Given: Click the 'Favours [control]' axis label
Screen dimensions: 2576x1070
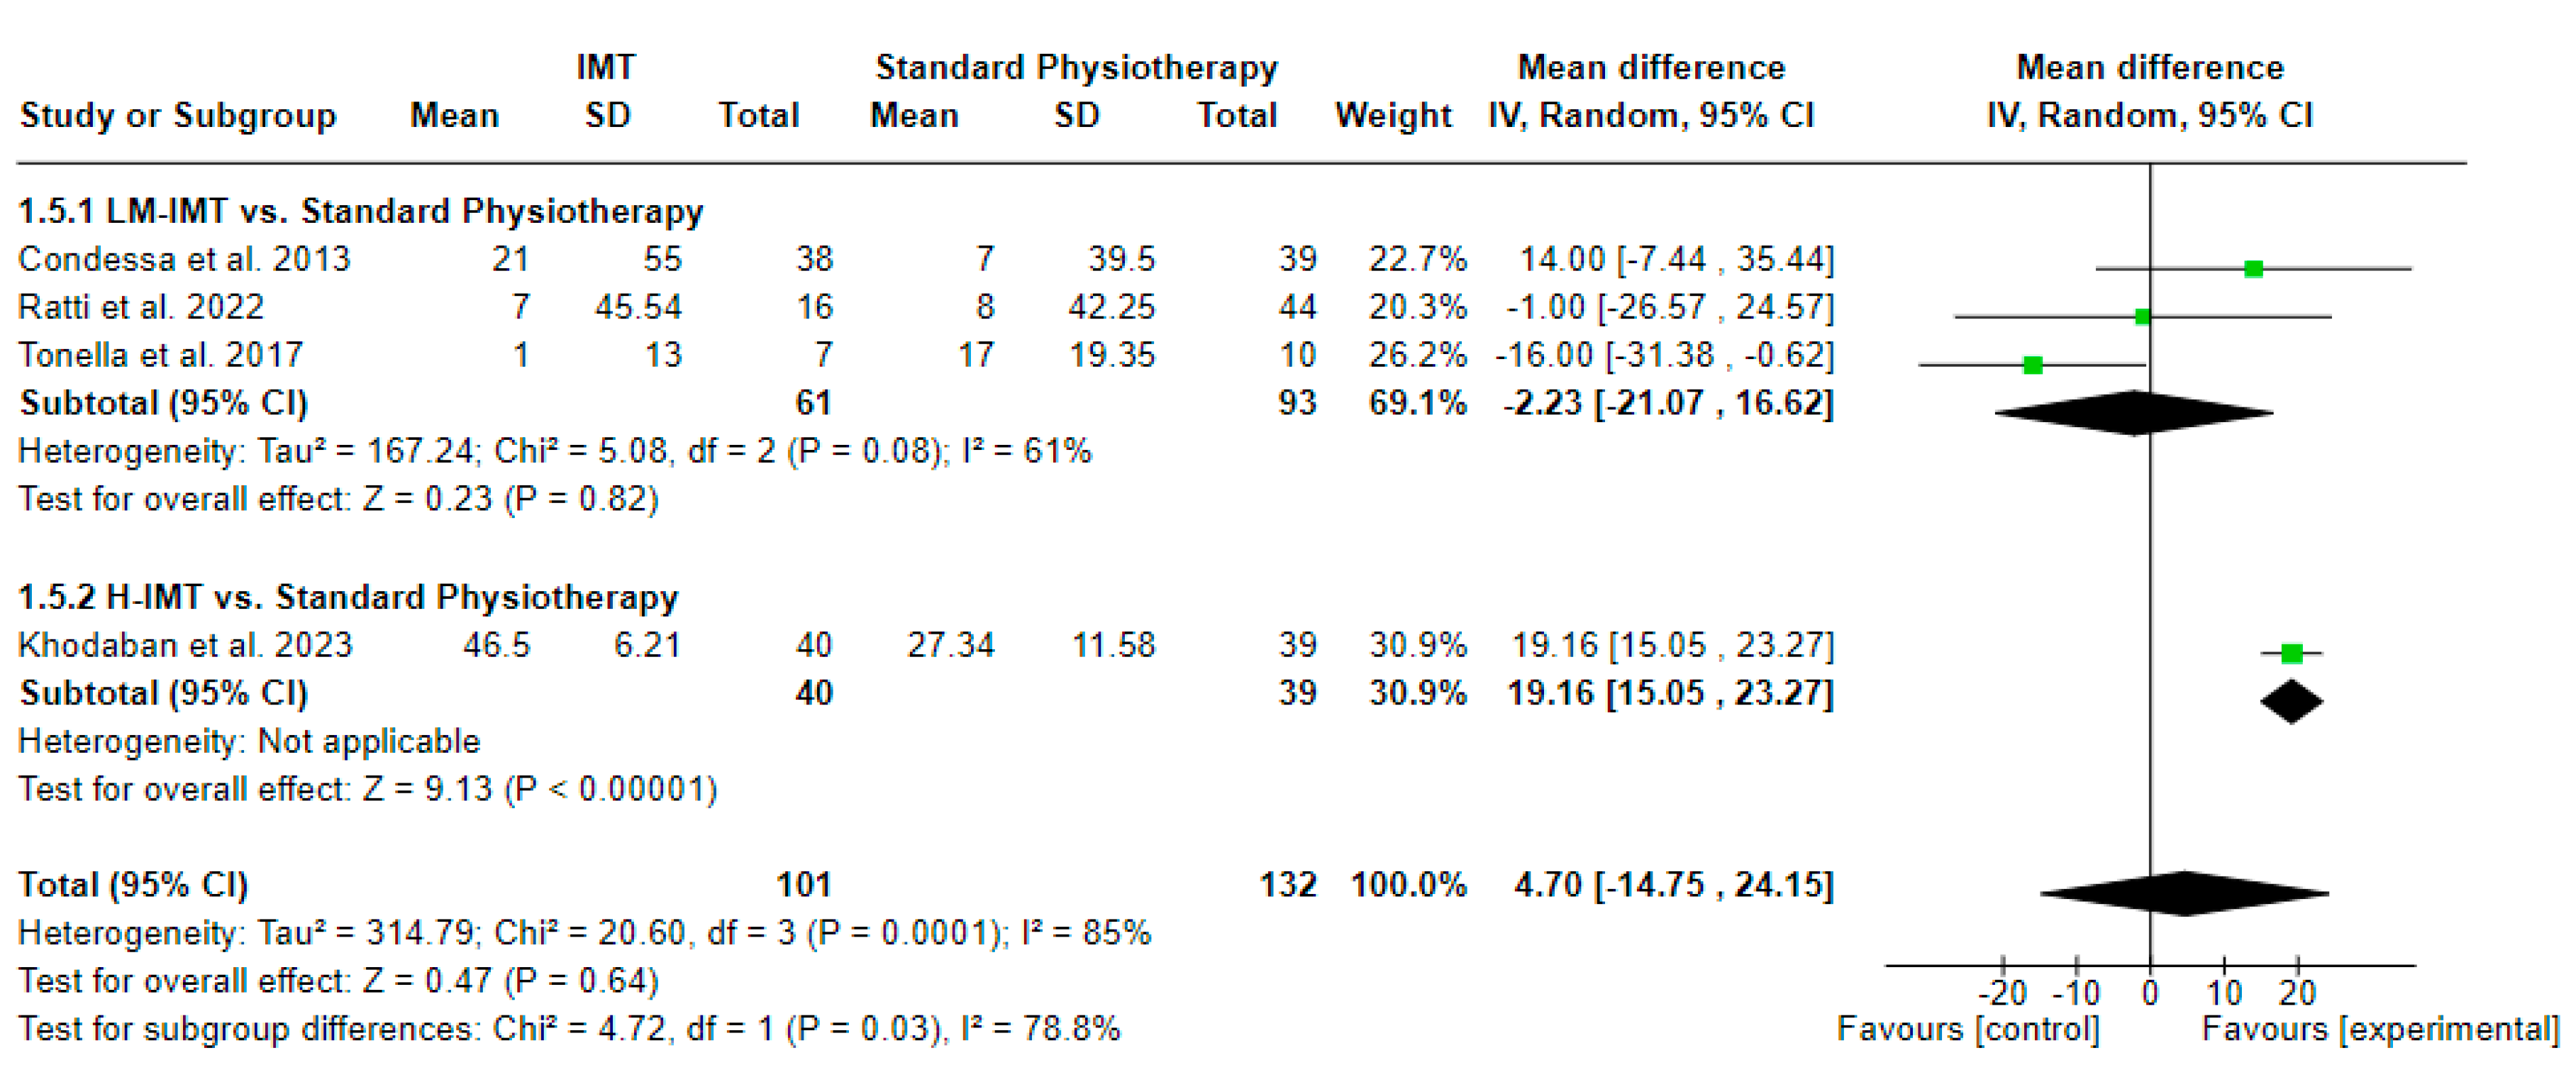Looking at the screenshot, I should click(1967, 1029).
